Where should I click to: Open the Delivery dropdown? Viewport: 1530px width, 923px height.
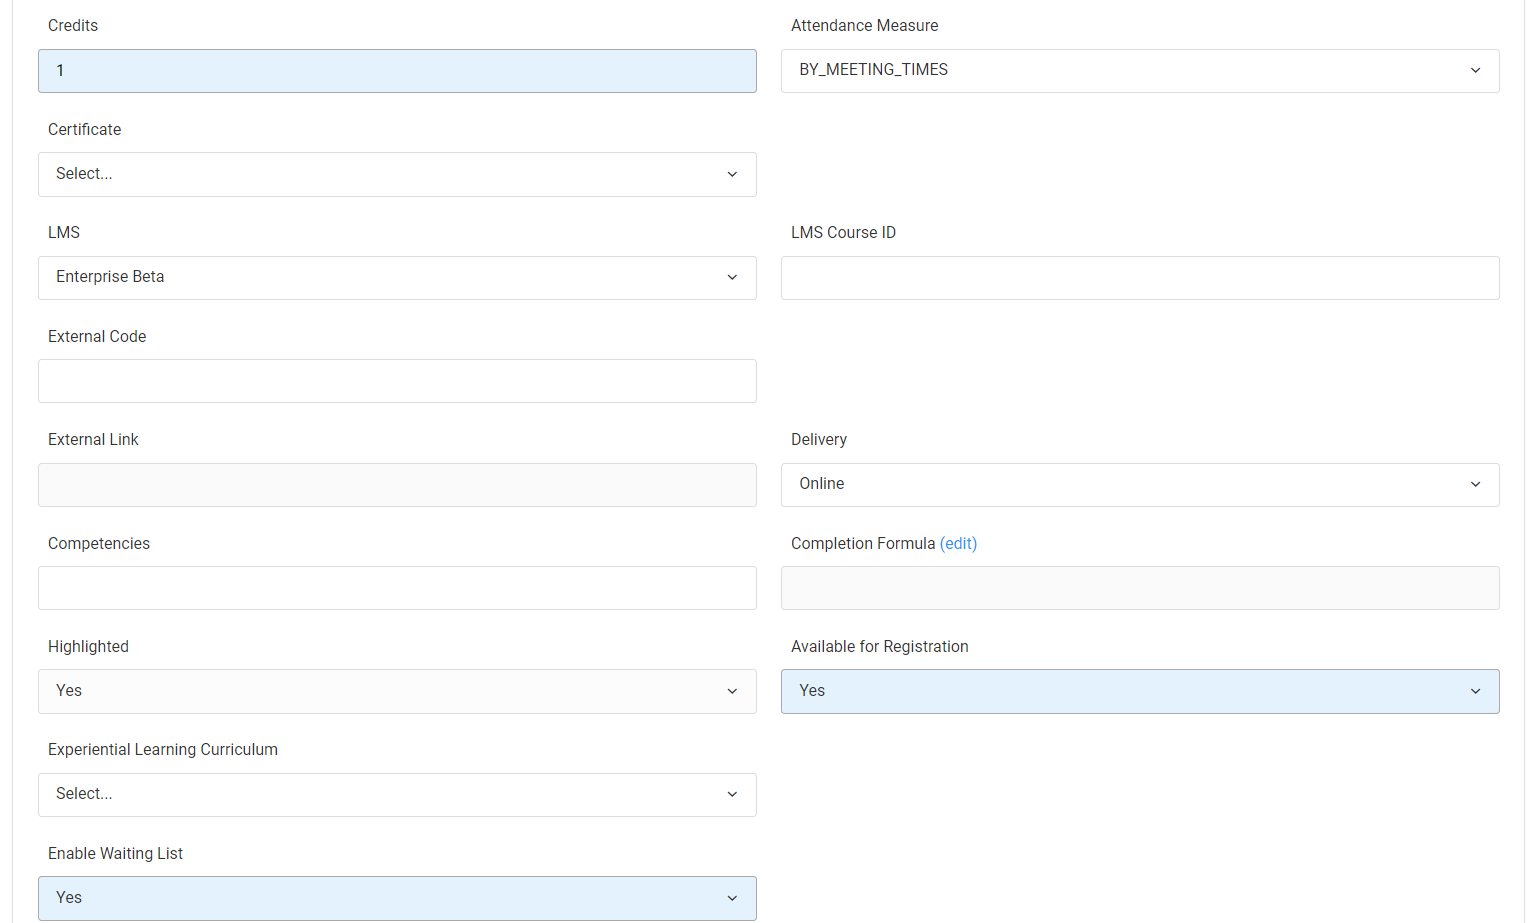tap(1140, 485)
